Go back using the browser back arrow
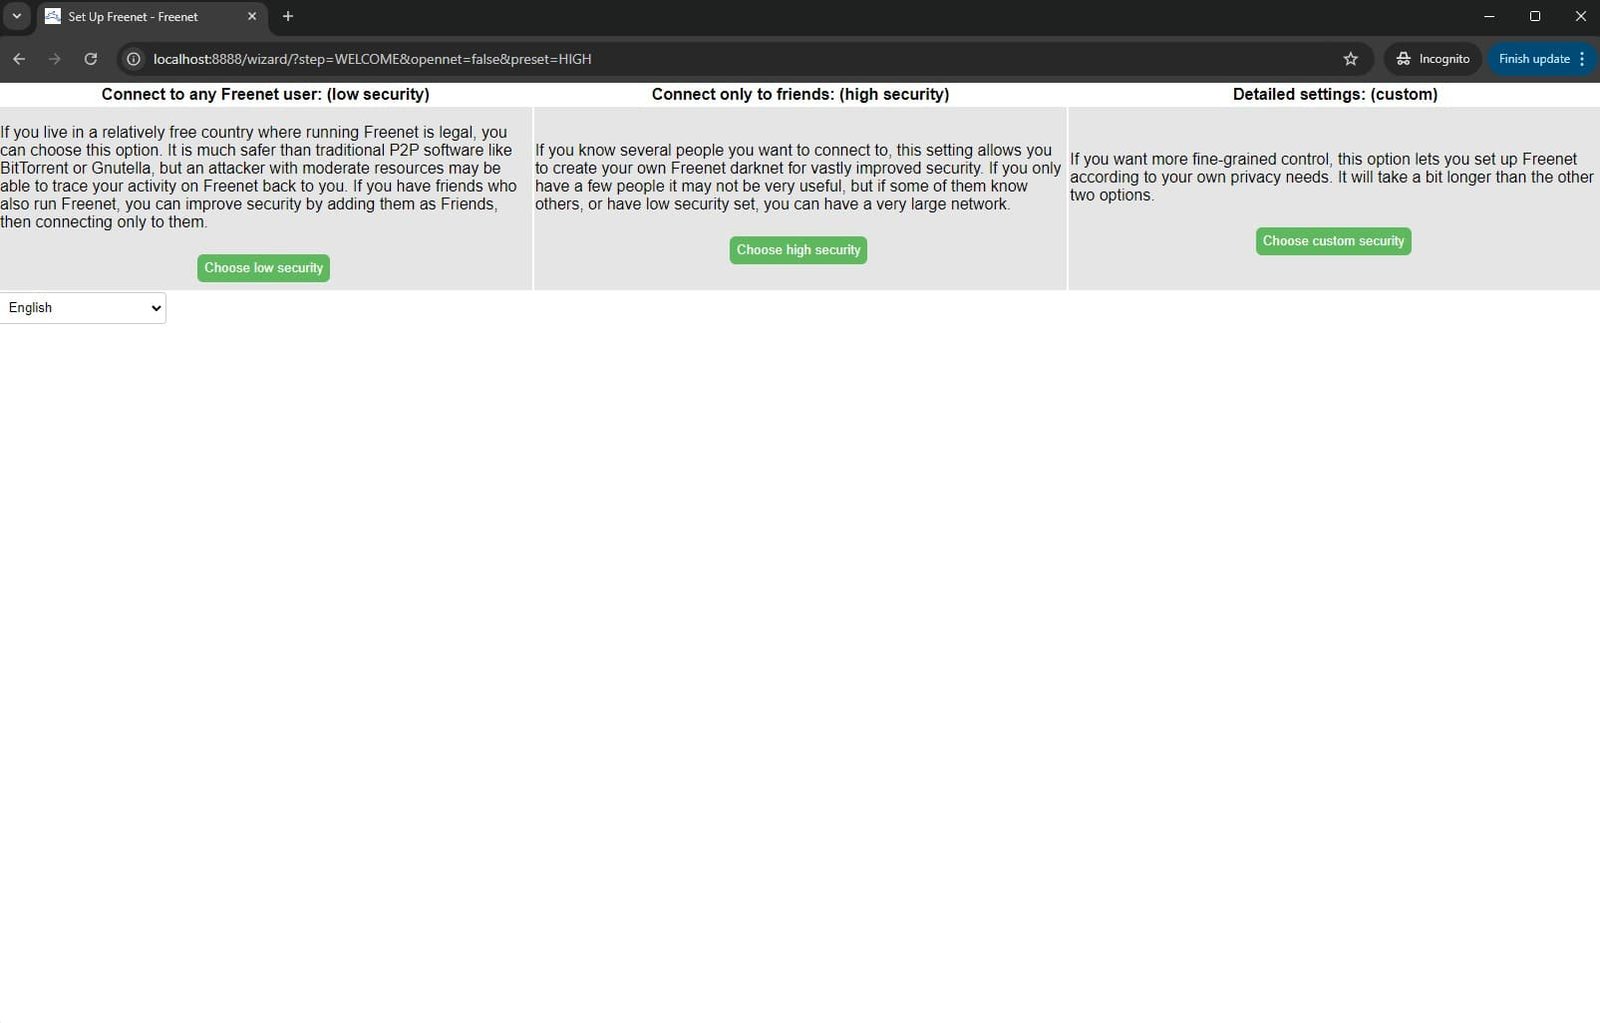 click(x=19, y=59)
